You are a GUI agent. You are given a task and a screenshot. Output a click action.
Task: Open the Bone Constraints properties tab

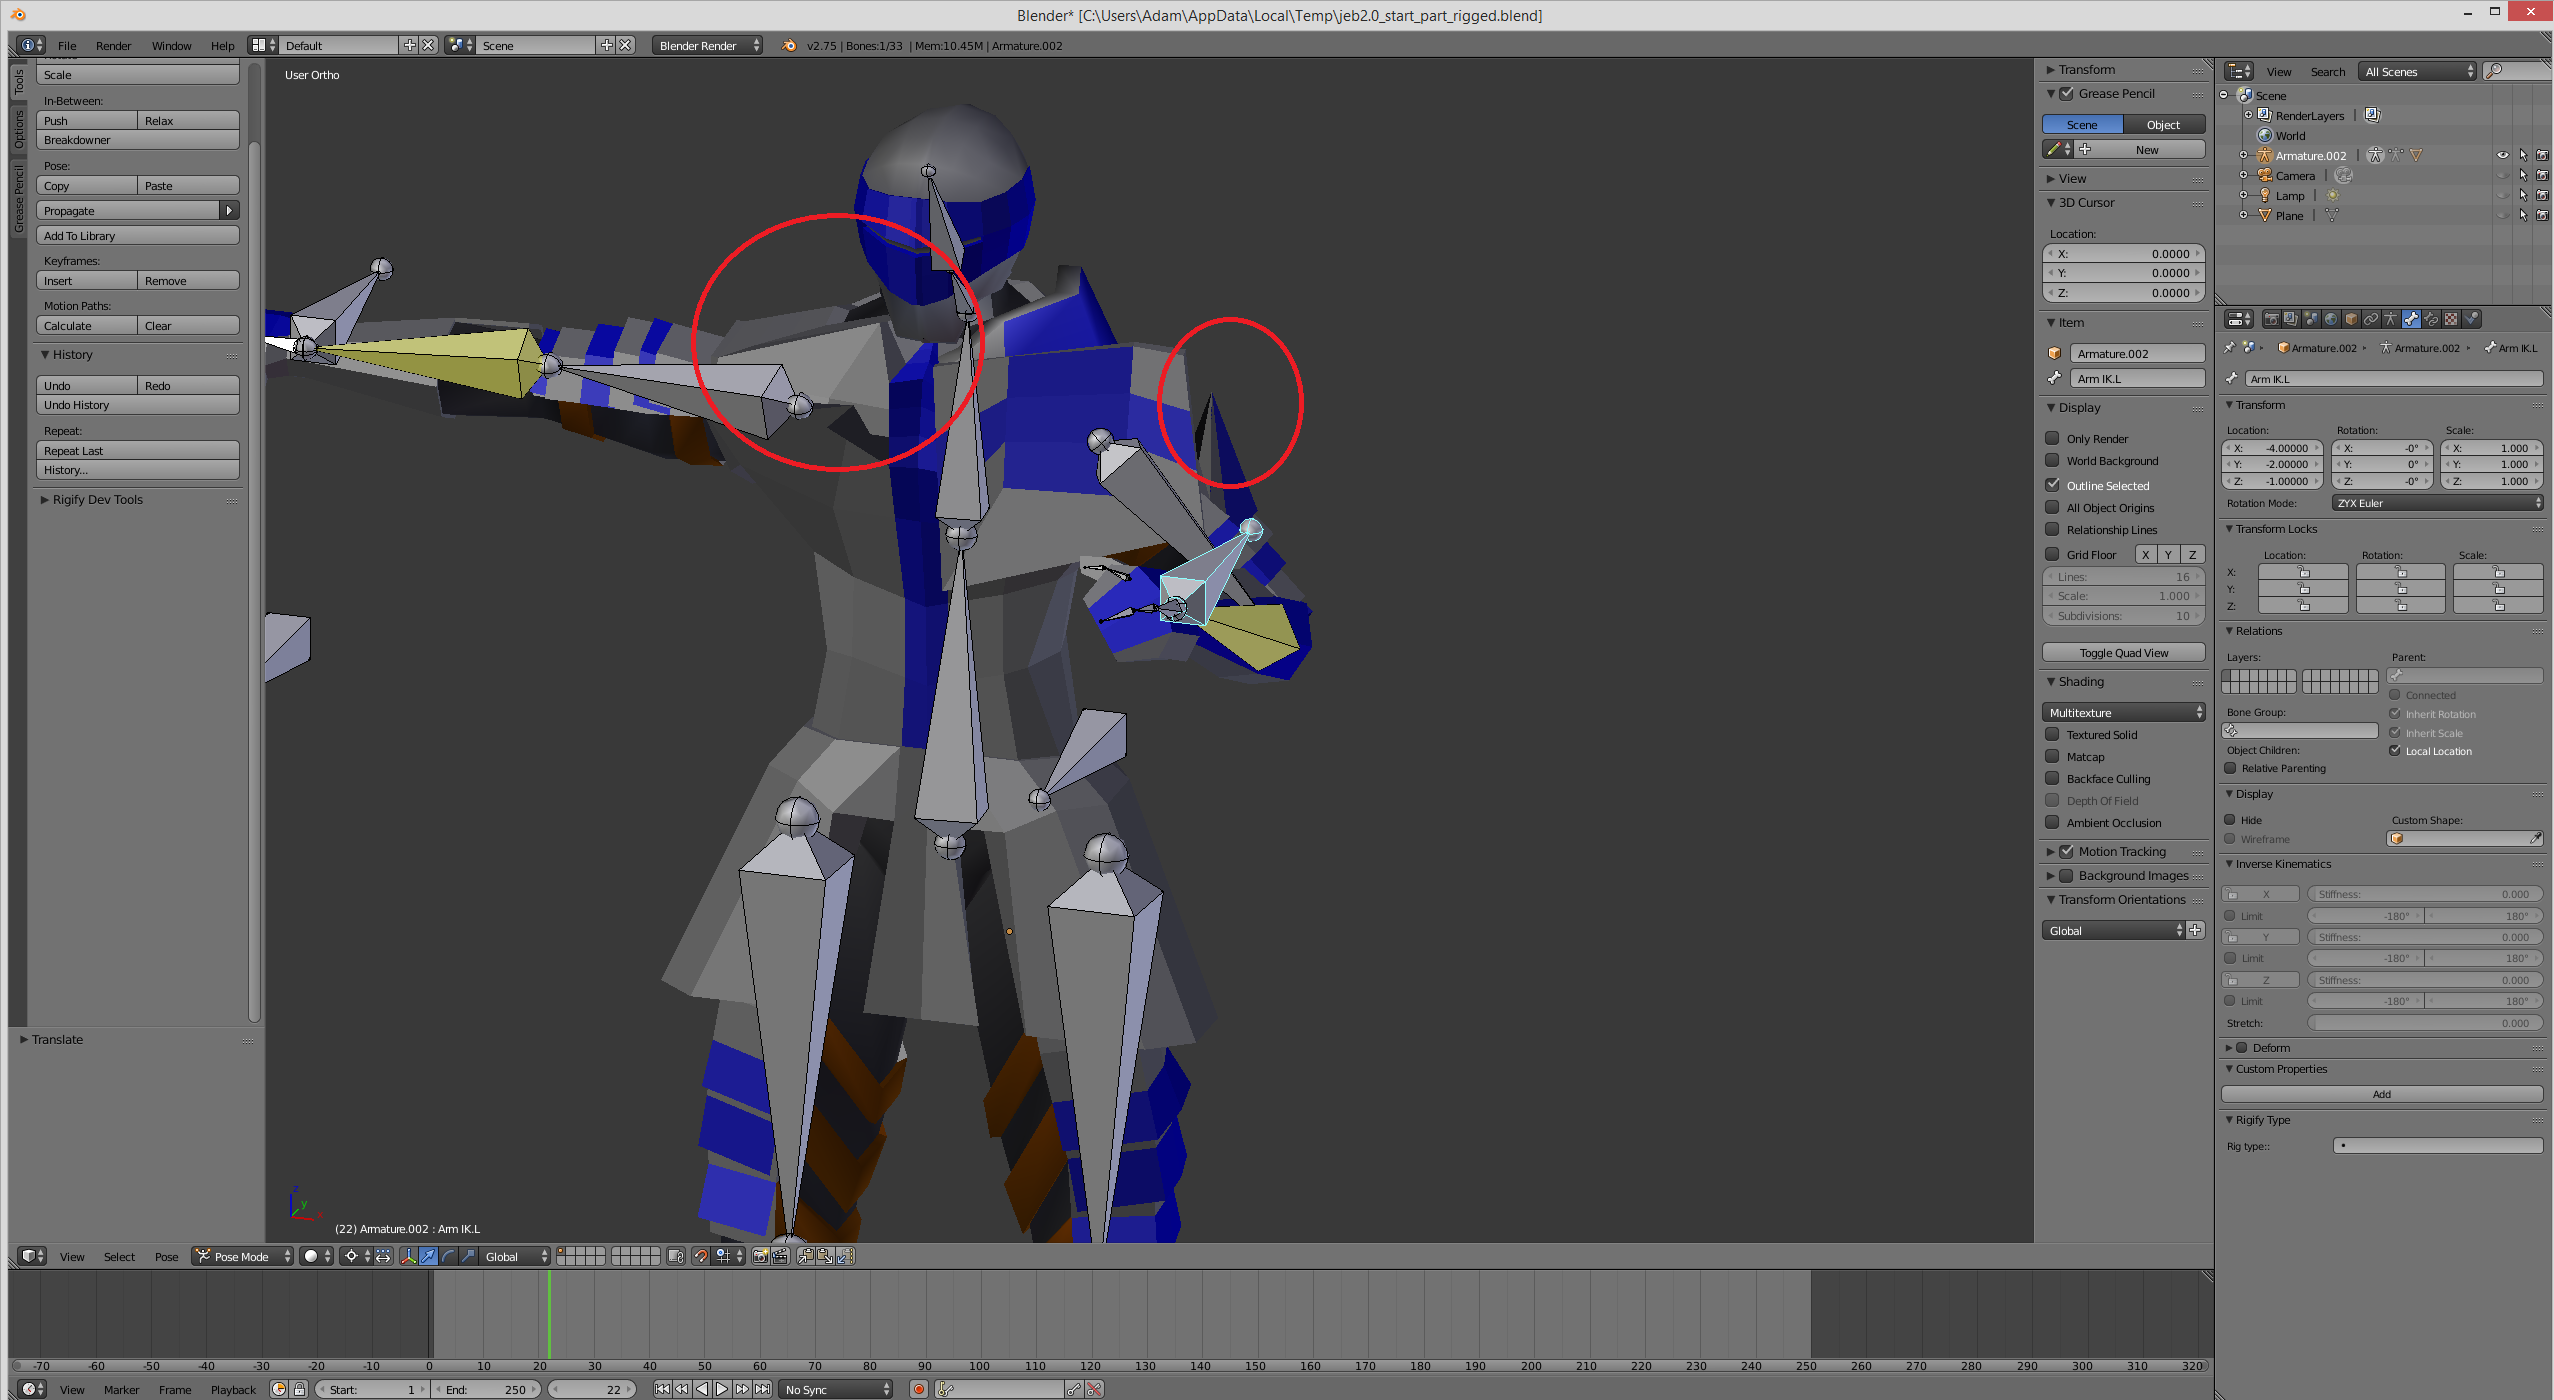click(2431, 319)
